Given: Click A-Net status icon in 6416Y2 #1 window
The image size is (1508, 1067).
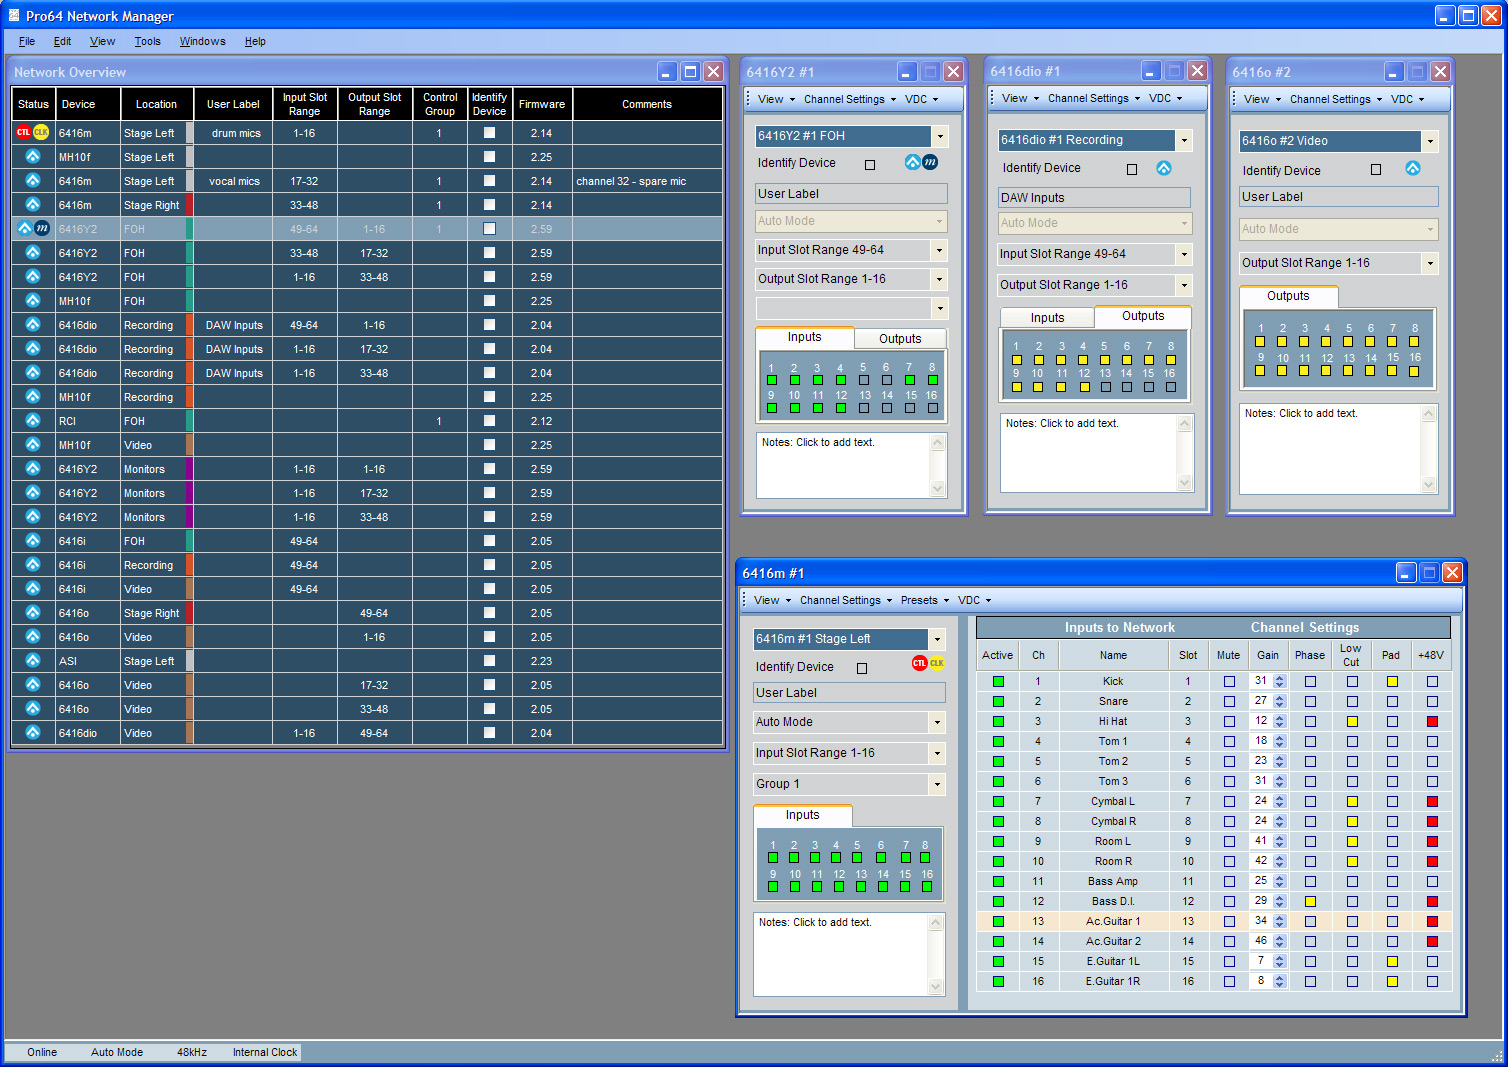Looking at the screenshot, I should pos(912,162).
